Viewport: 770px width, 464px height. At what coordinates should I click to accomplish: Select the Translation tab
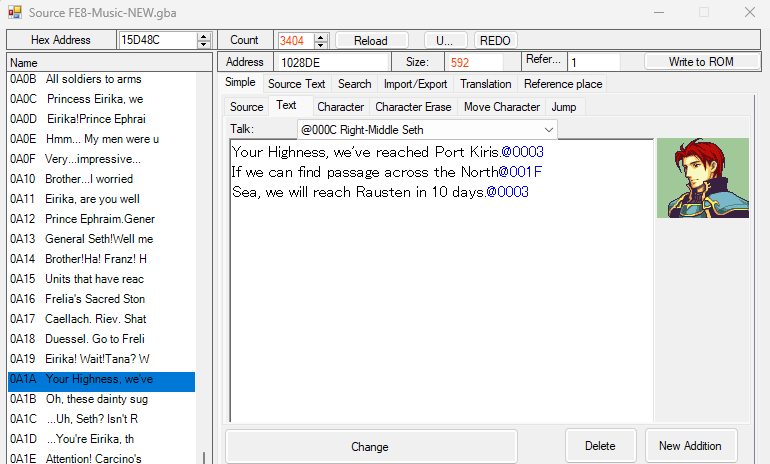(x=485, y=84)
